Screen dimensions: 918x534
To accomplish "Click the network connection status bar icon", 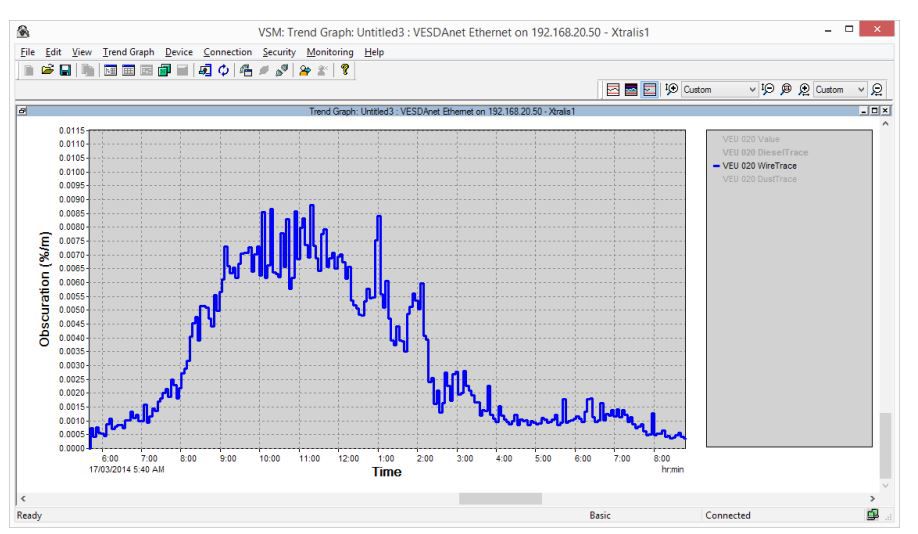I will [x=873, y=515].
